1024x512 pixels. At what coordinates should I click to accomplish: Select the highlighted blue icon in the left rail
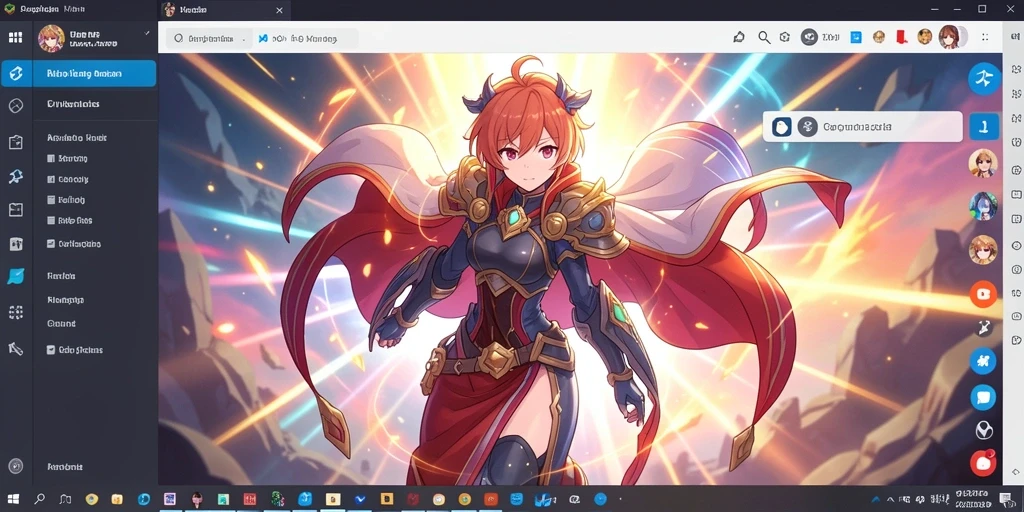pos(16,73)
